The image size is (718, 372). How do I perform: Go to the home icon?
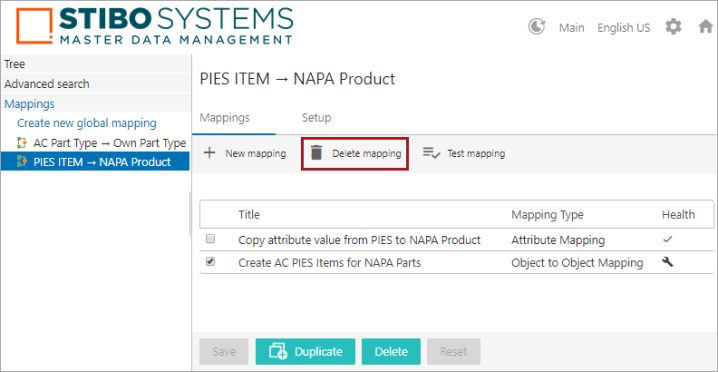coord(706,27)
